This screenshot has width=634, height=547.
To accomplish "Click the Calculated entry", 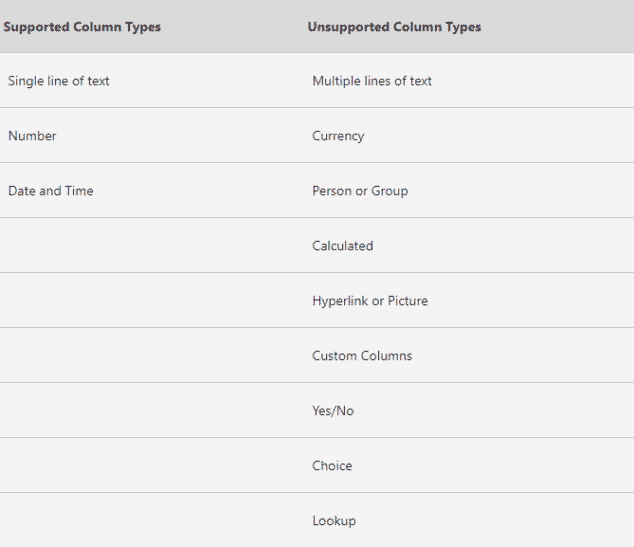I will click(x=342, y=246).
